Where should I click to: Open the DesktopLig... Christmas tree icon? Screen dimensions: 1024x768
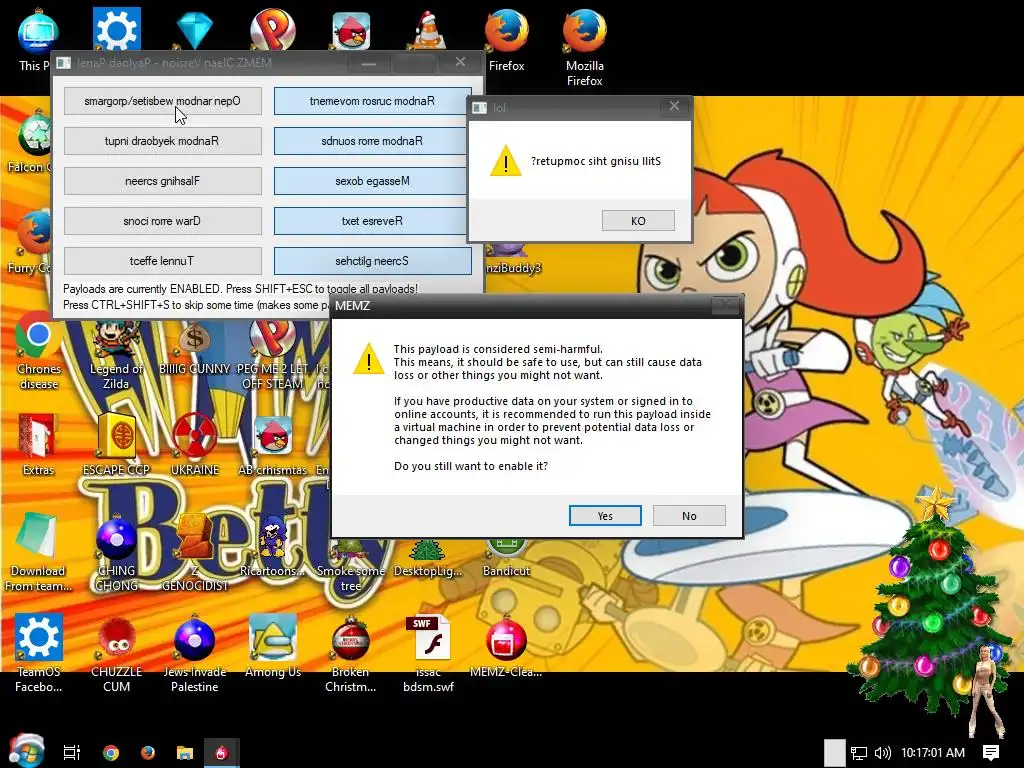pos(428,558)
